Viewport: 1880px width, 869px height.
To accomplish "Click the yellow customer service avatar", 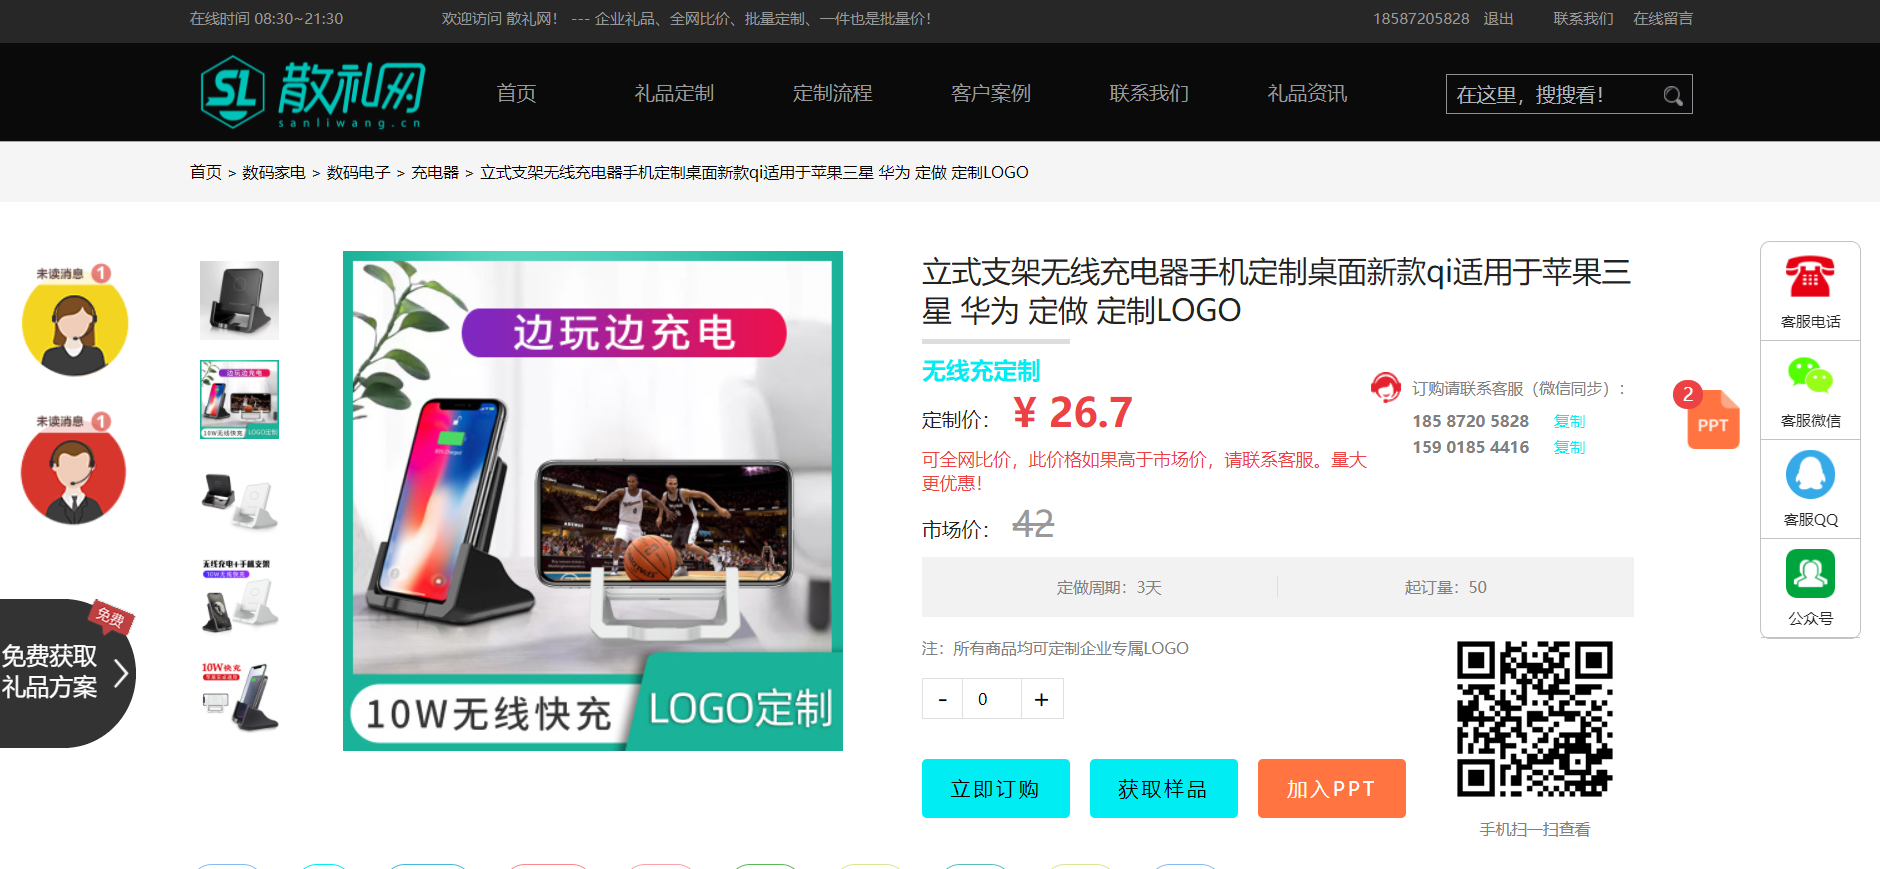I will click(x=75, y=327).
